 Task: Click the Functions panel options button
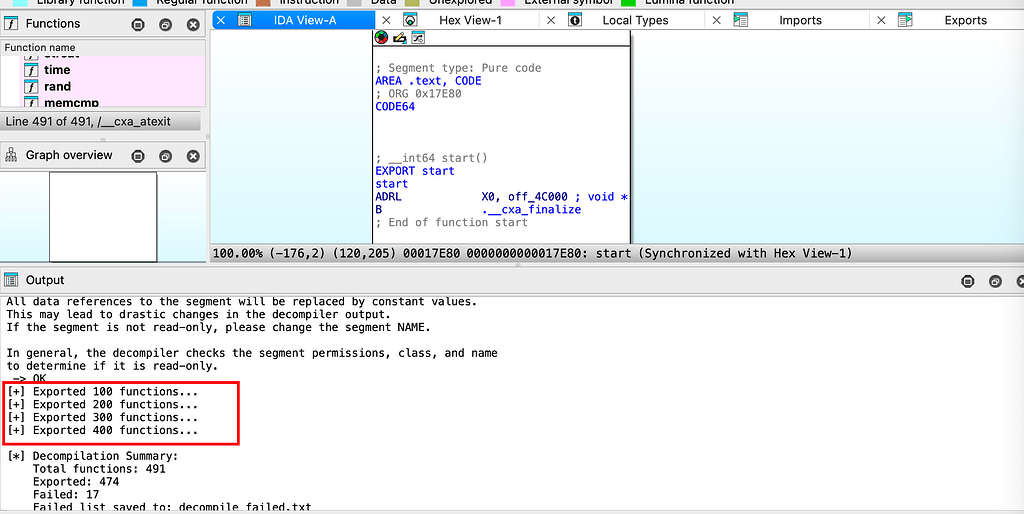point(138,25)
